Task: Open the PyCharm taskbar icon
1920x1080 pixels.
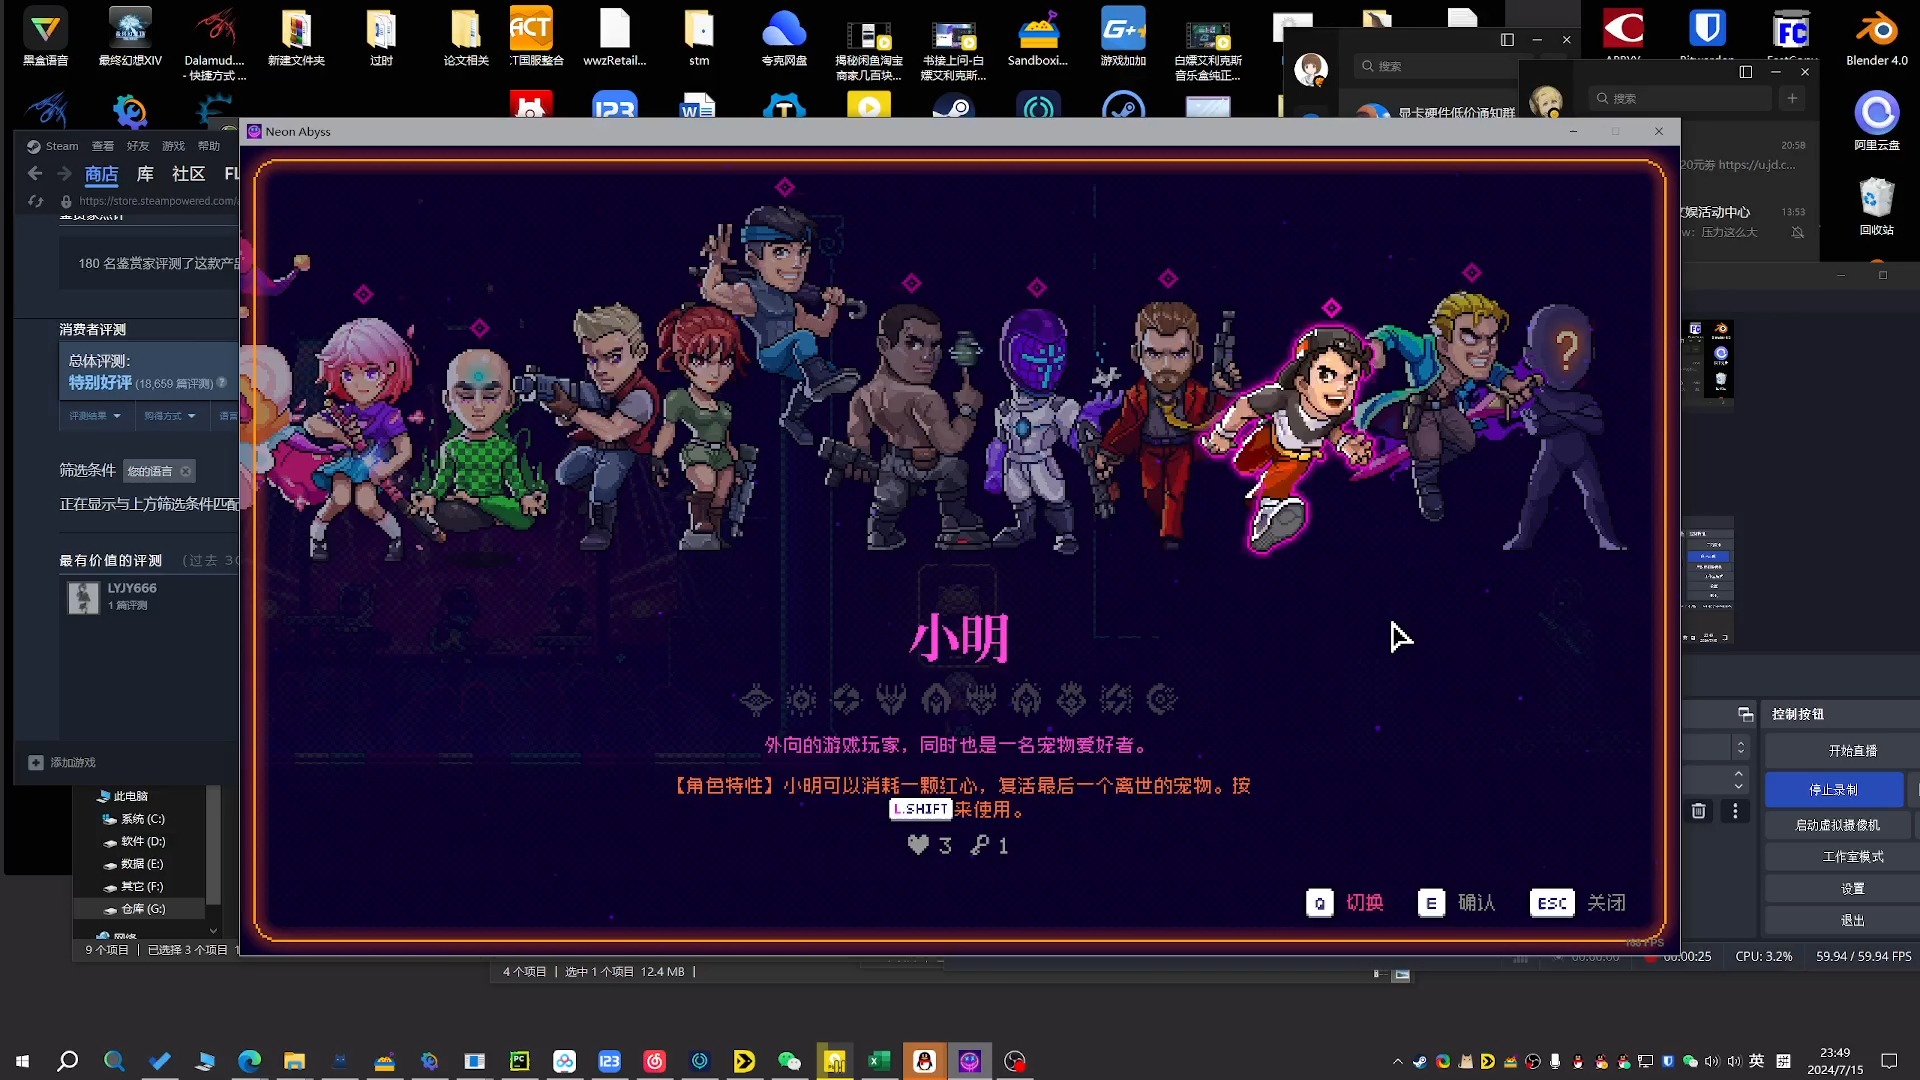Action: (519, 1061)
